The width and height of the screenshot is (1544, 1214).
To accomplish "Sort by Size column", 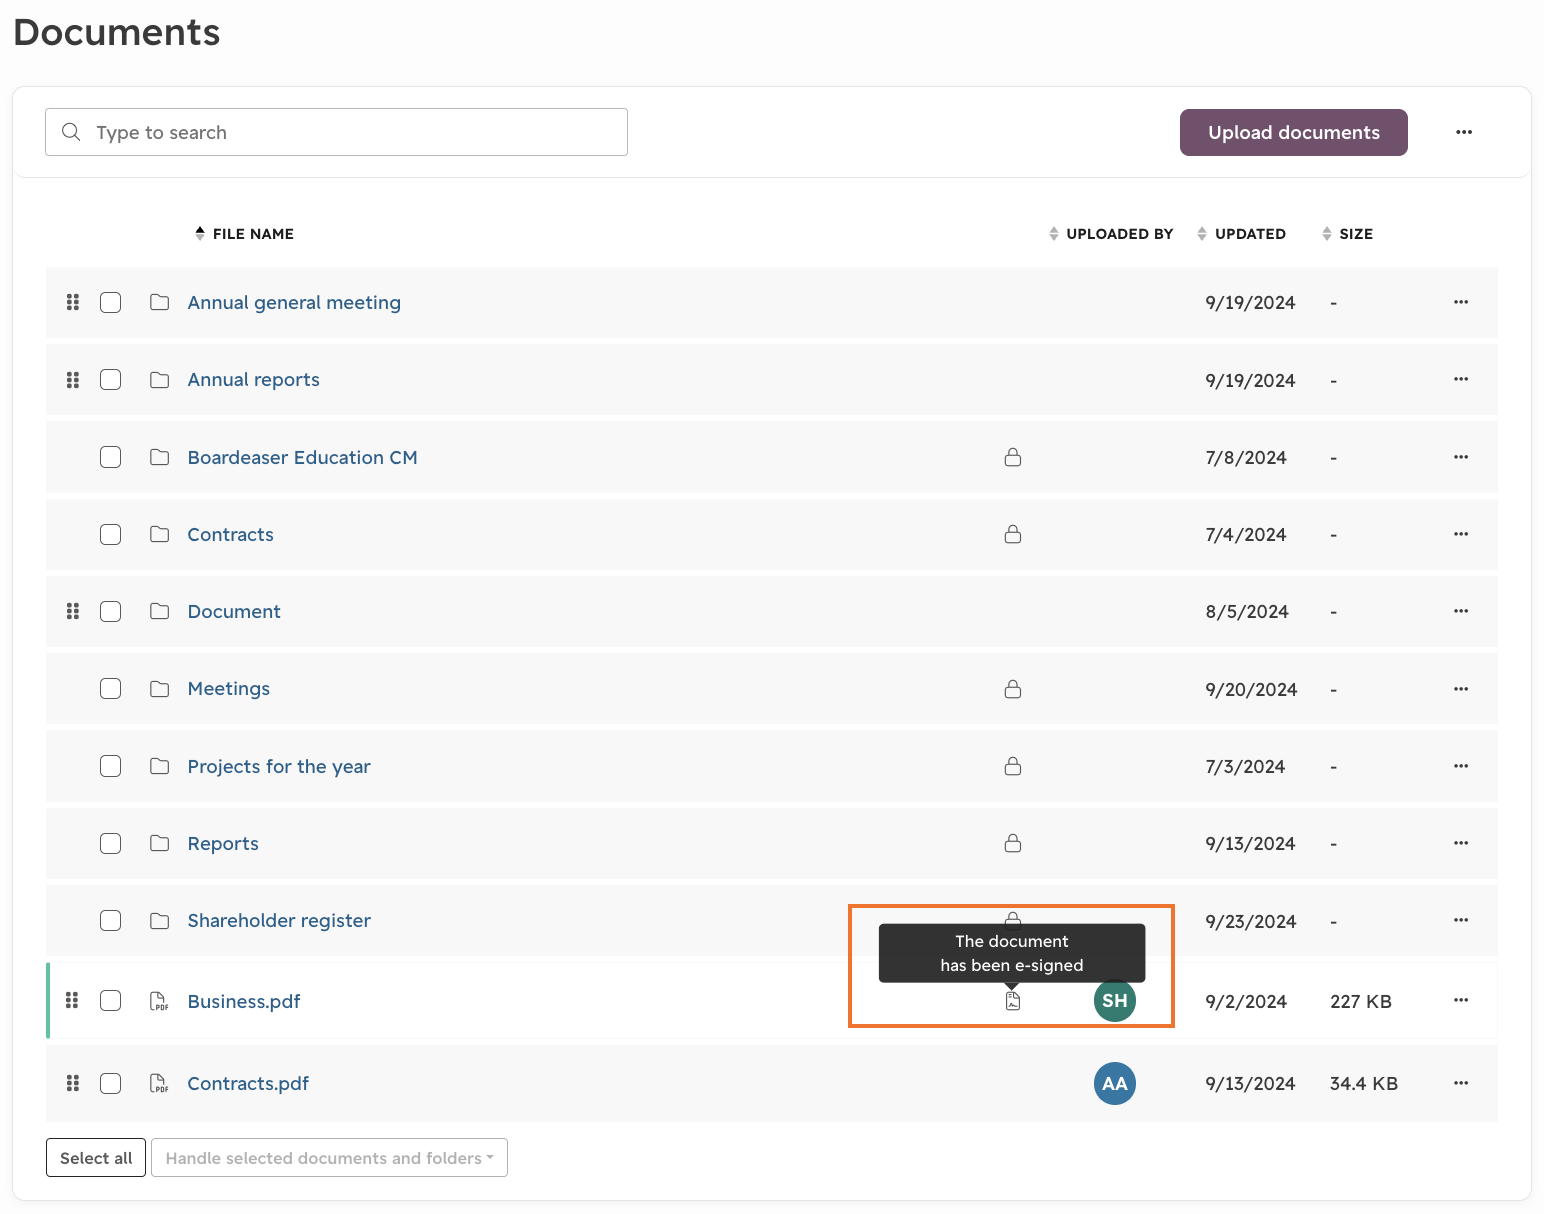I will click(x=1347, y=234).
